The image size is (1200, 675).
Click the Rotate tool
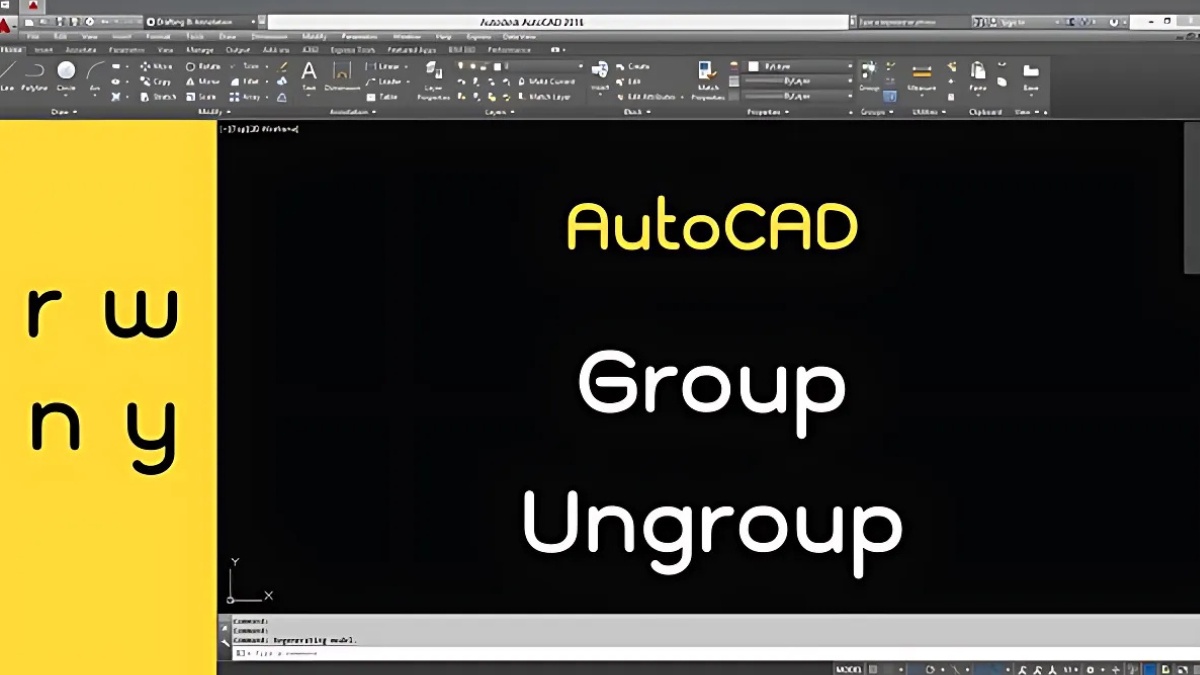pyautogui.click(x=203, y=66)
